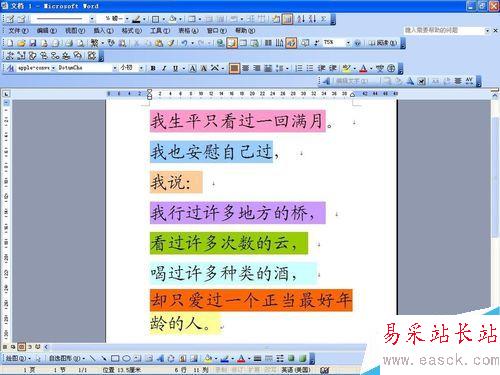Screen dimensions: 500x375
Task: Click the Sort Ascending icon
Action: pos(301,19)
